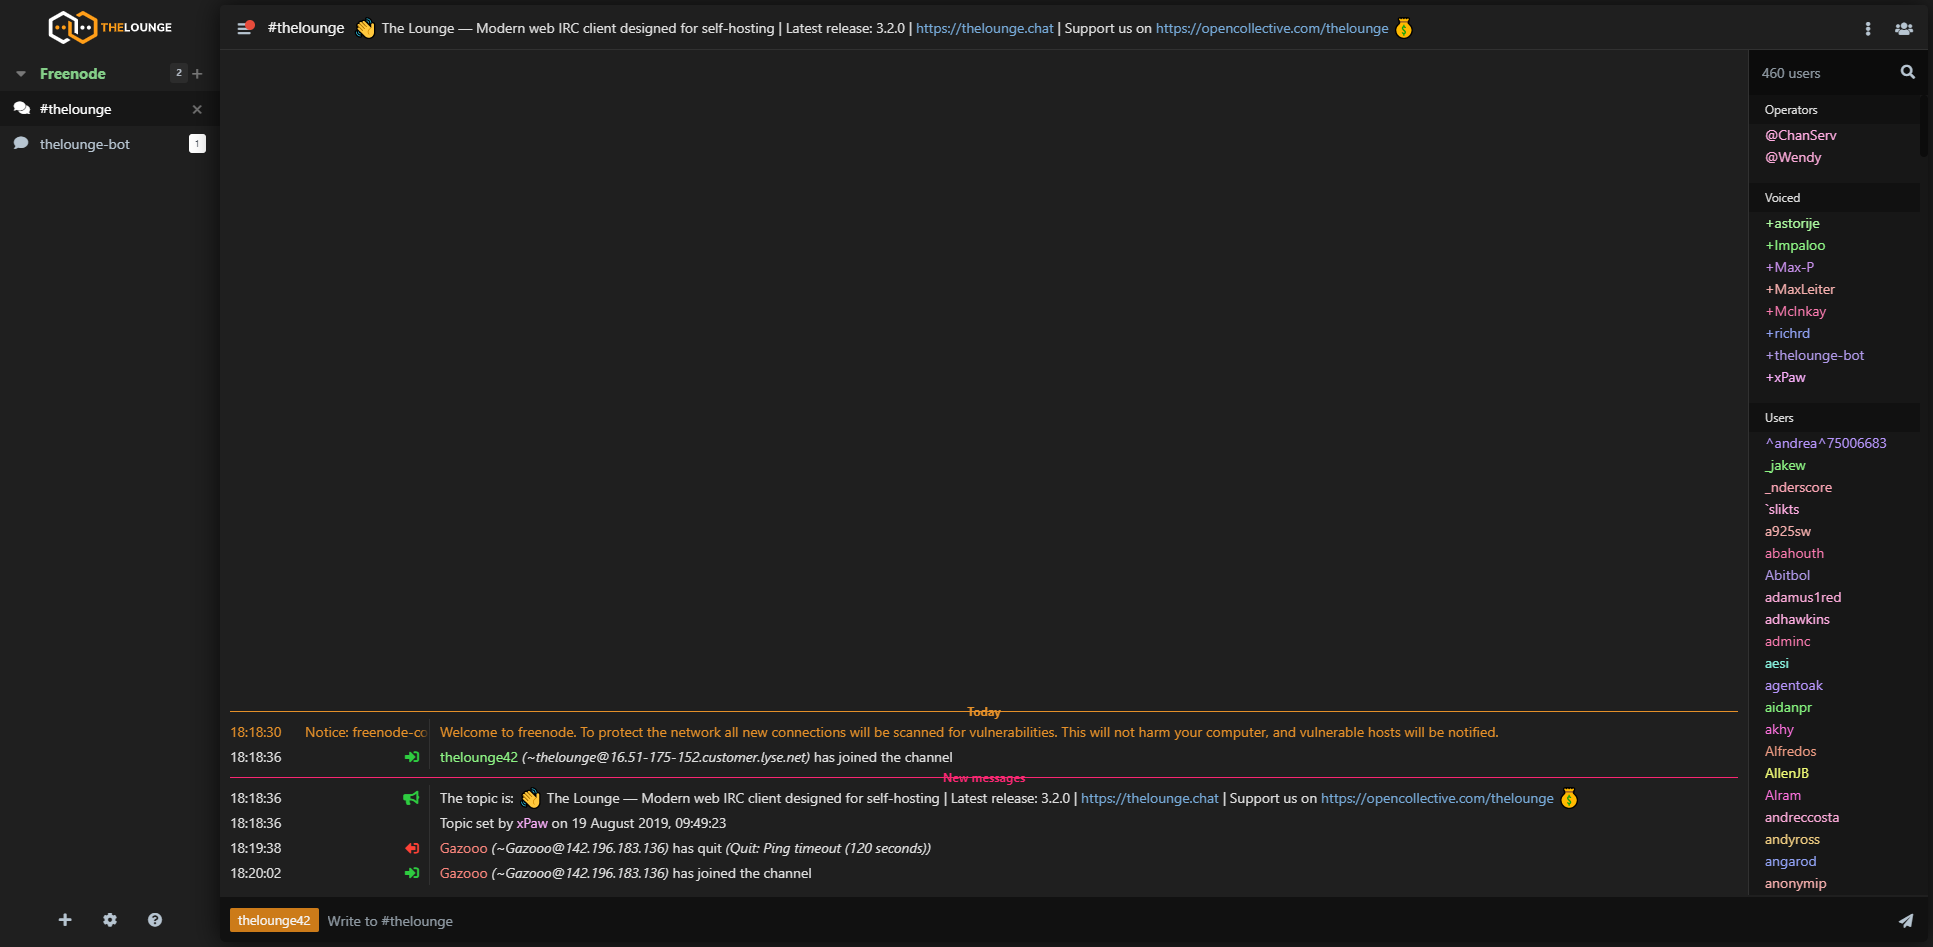
Task: Click thelounge42 nickname button
Action: coord(274,920)
